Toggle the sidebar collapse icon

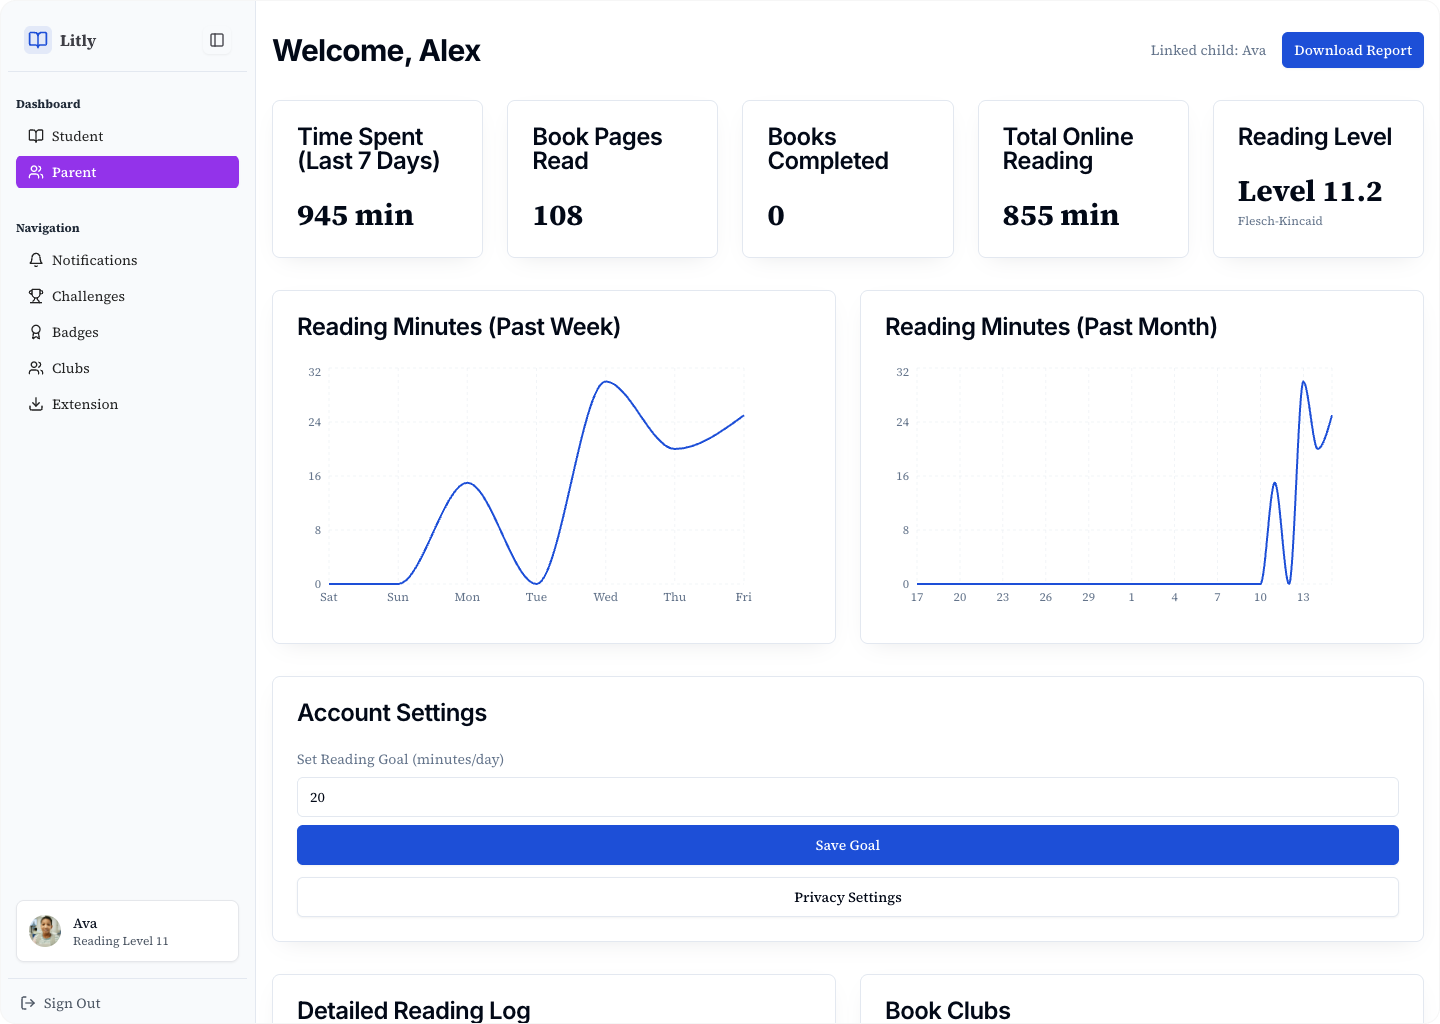217,40
